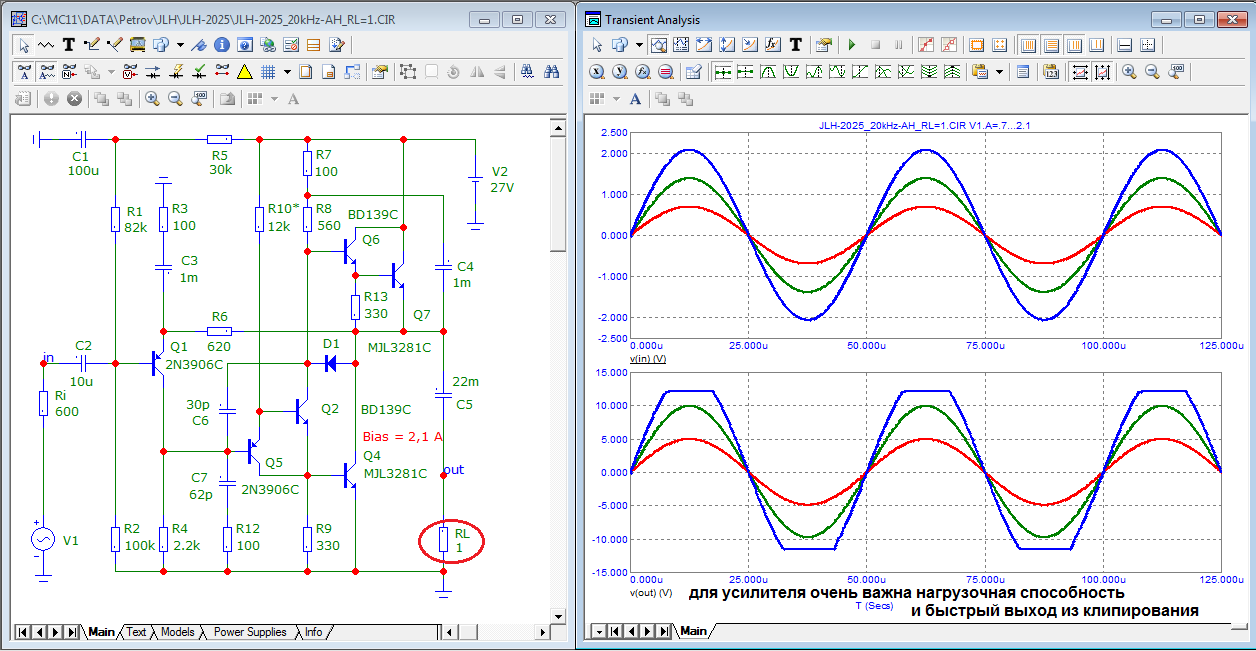Switch to the Text tab
The image size is (1256, 651).
tap(136, 632)
